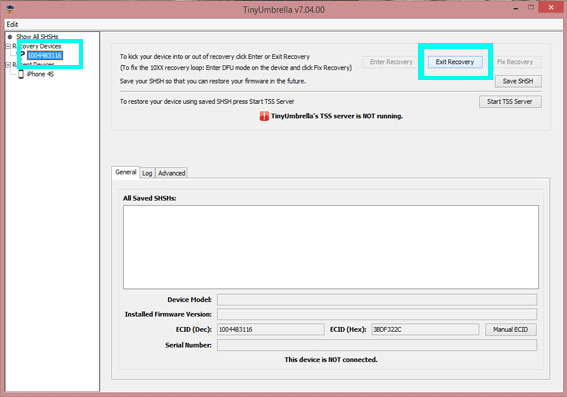Maximize the TinyUmbrella window
567x397 pixels.
coord(531,7)
